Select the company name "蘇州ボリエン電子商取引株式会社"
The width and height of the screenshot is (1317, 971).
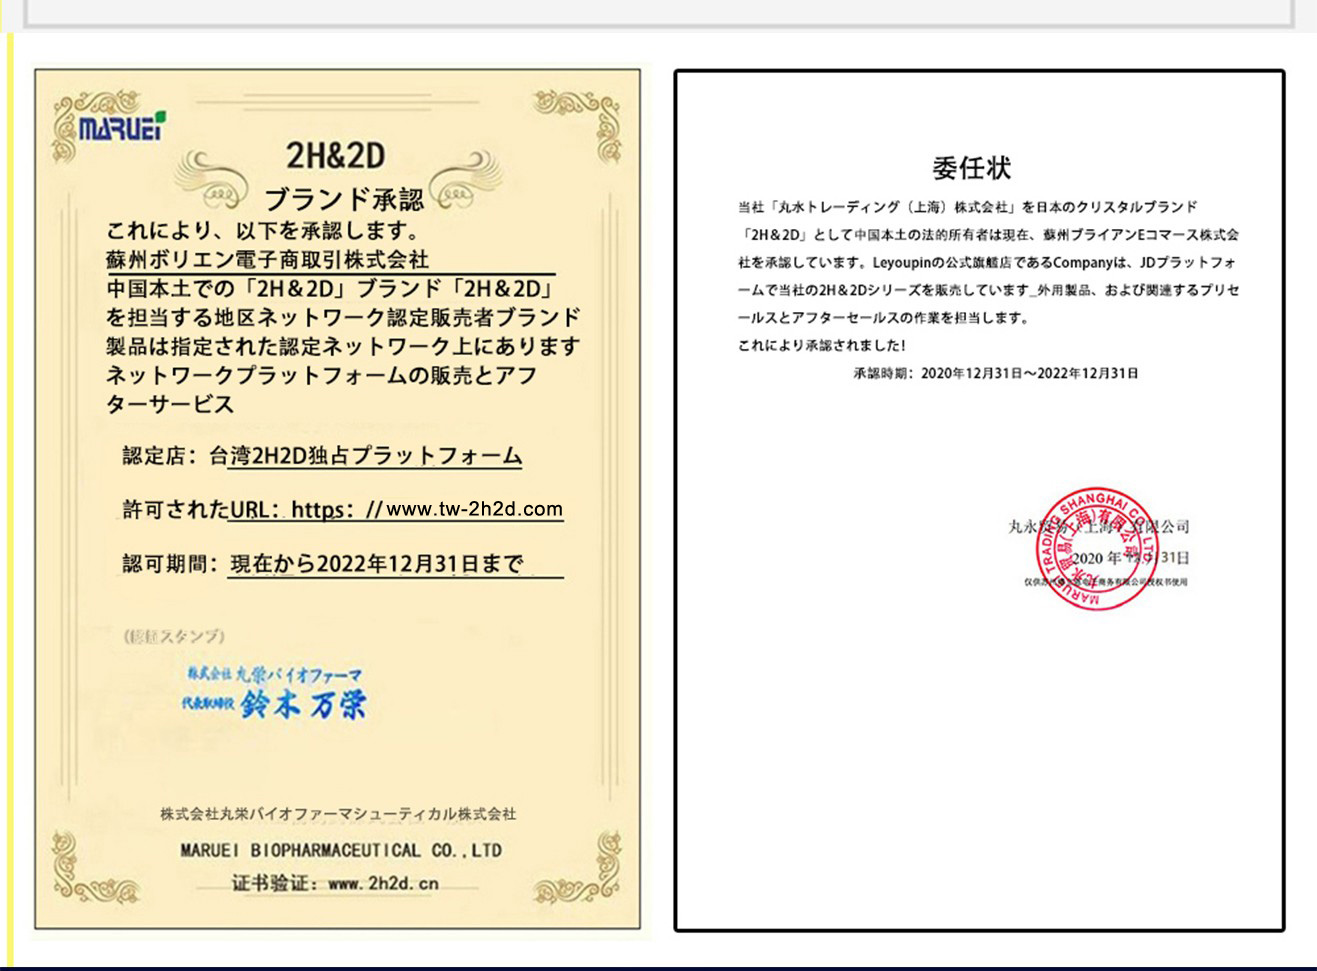click(268, 260)
